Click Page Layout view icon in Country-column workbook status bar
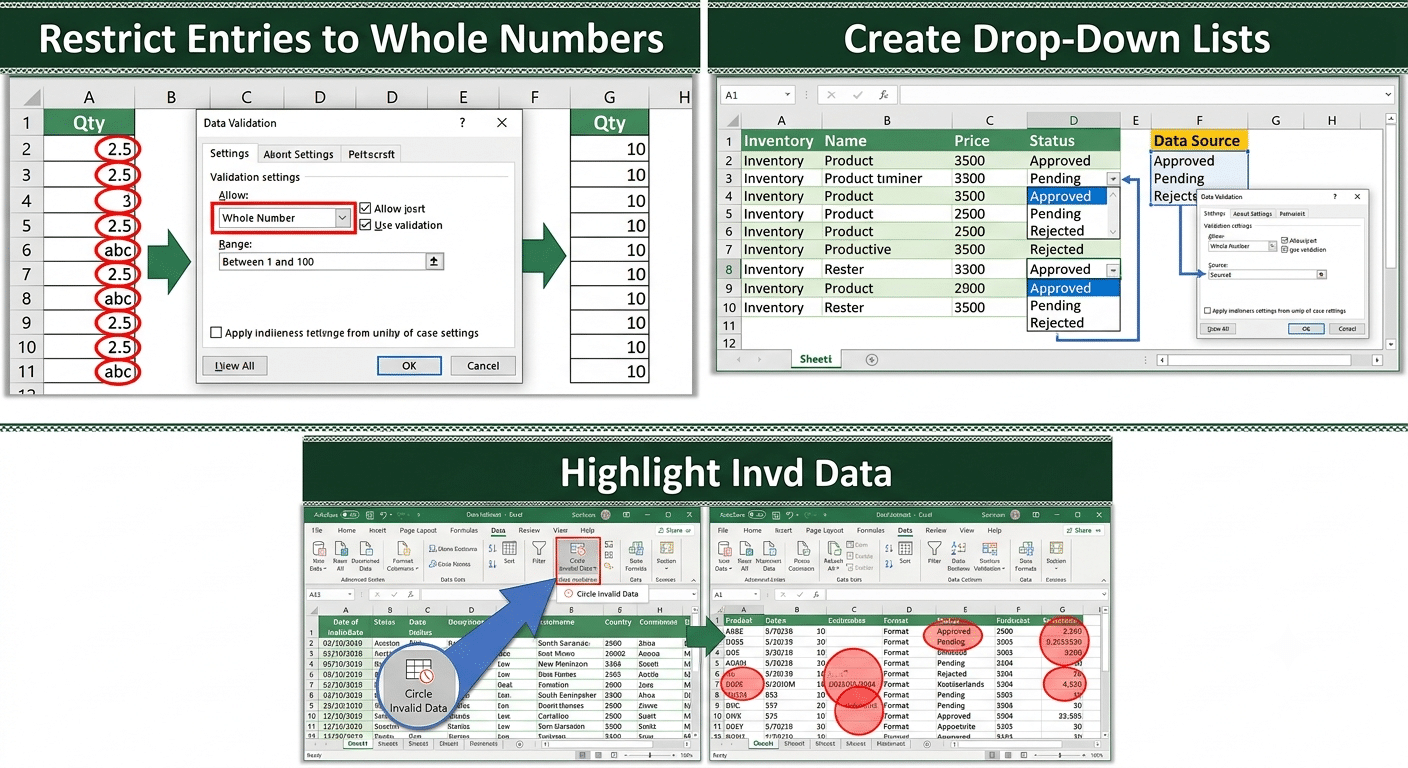Viewport: 1408px width, 768px height. click(598, 755)
